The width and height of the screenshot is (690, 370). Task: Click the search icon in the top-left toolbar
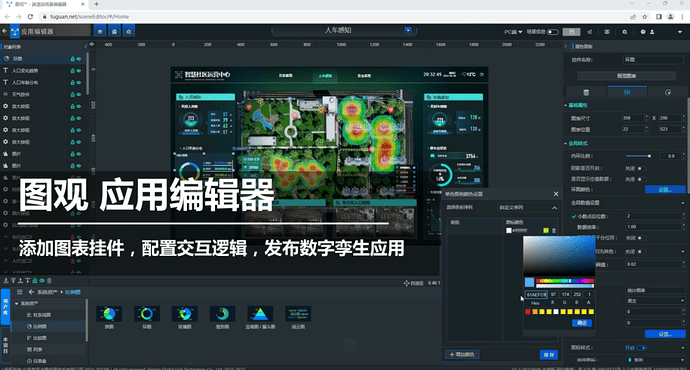tap(128, 31)
